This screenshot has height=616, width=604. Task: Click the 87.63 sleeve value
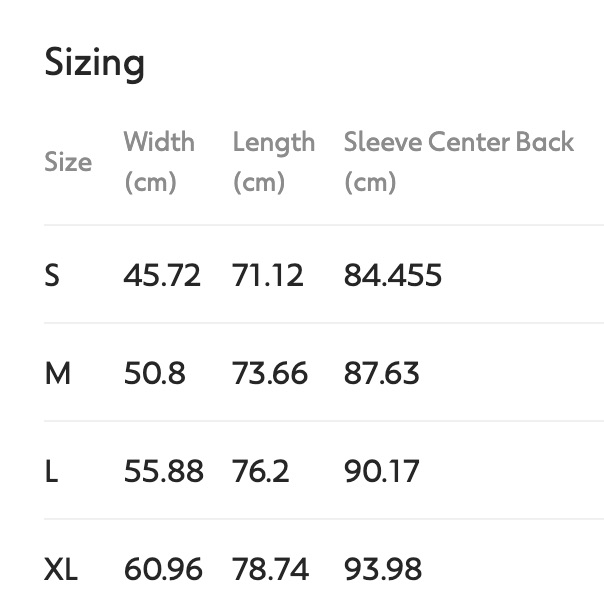point(381,373)
